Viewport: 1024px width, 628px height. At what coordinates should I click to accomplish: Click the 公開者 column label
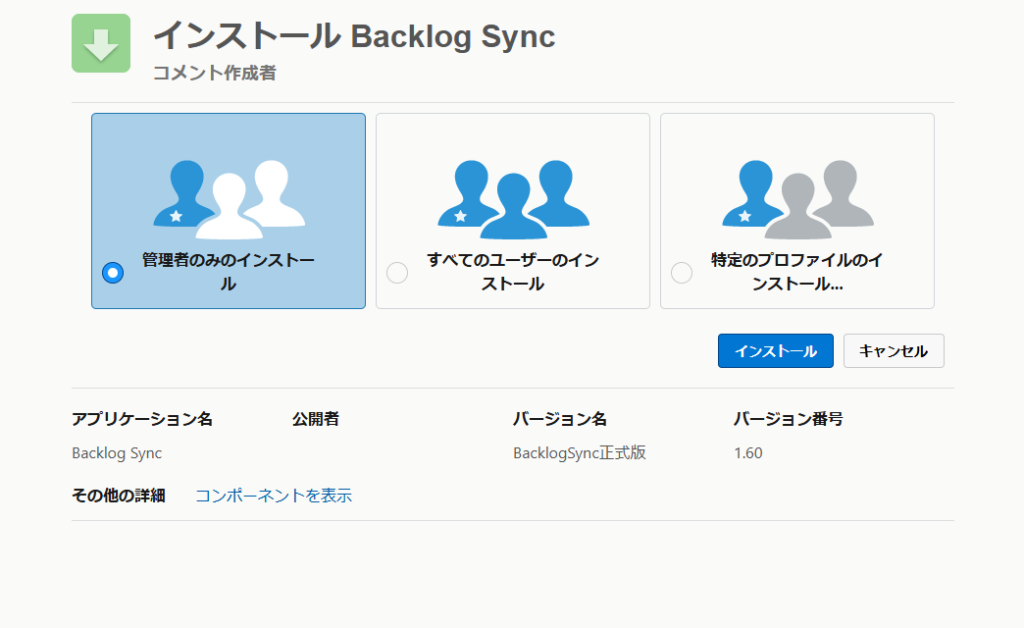coord(315,419)
